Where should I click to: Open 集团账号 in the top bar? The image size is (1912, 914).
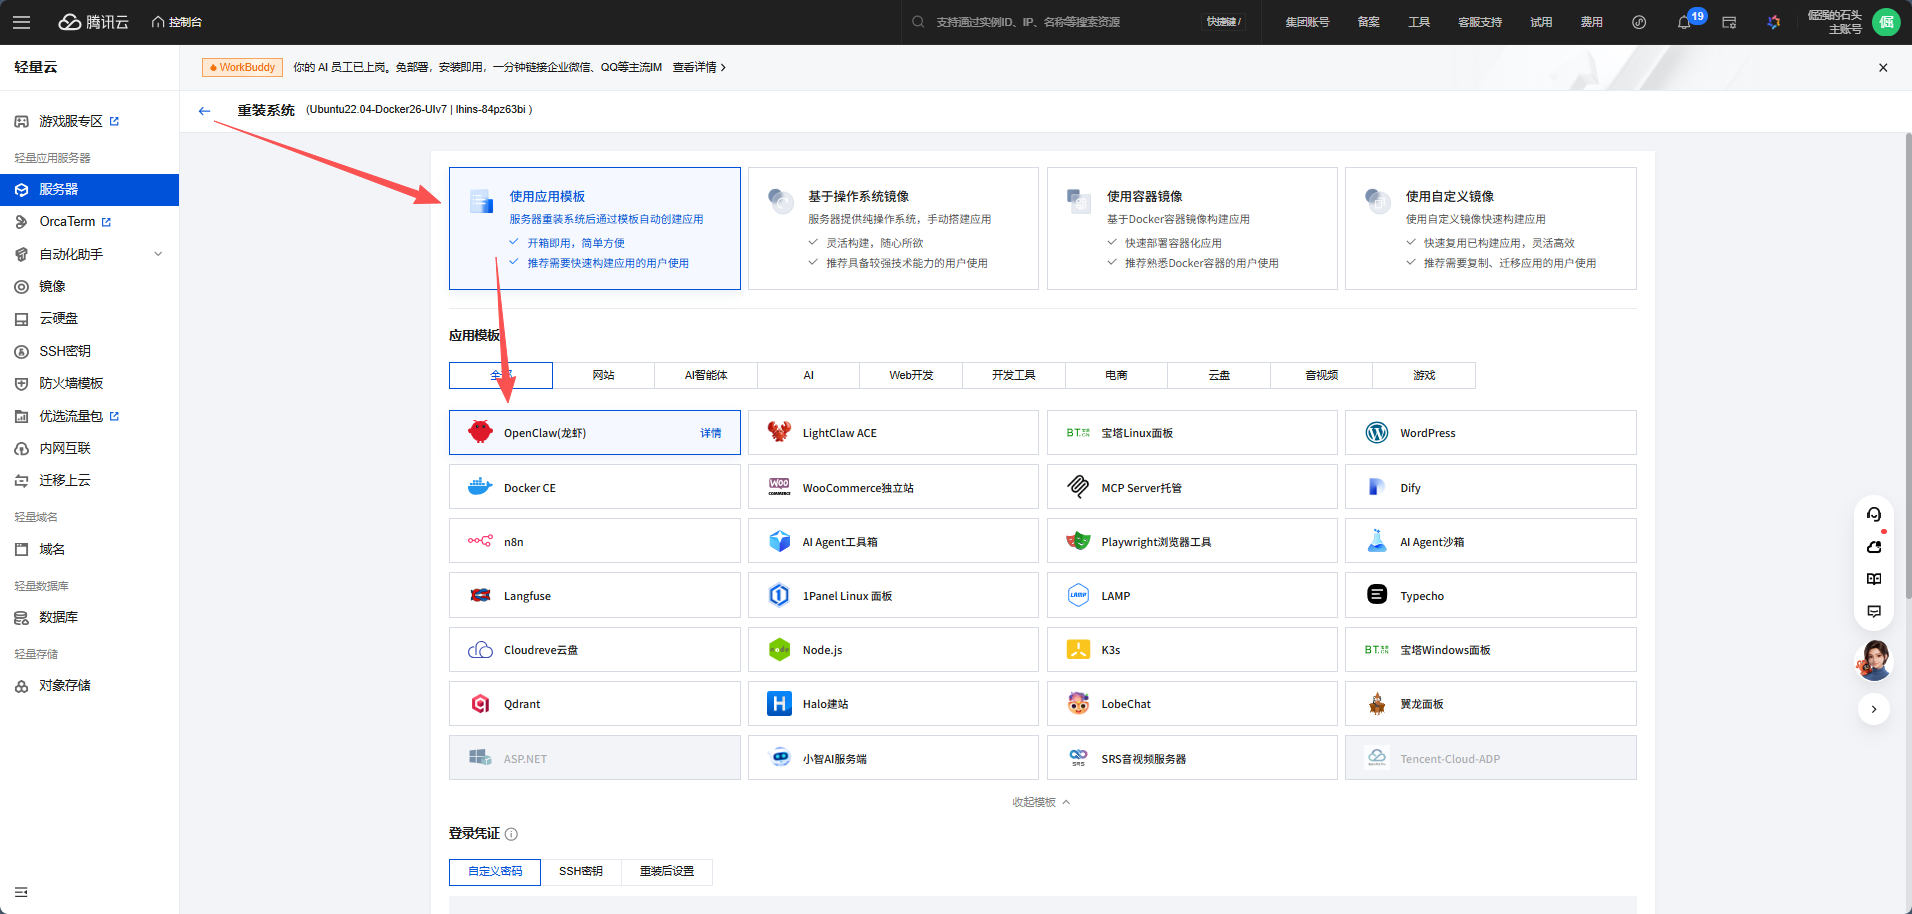tap(1307, 22)
